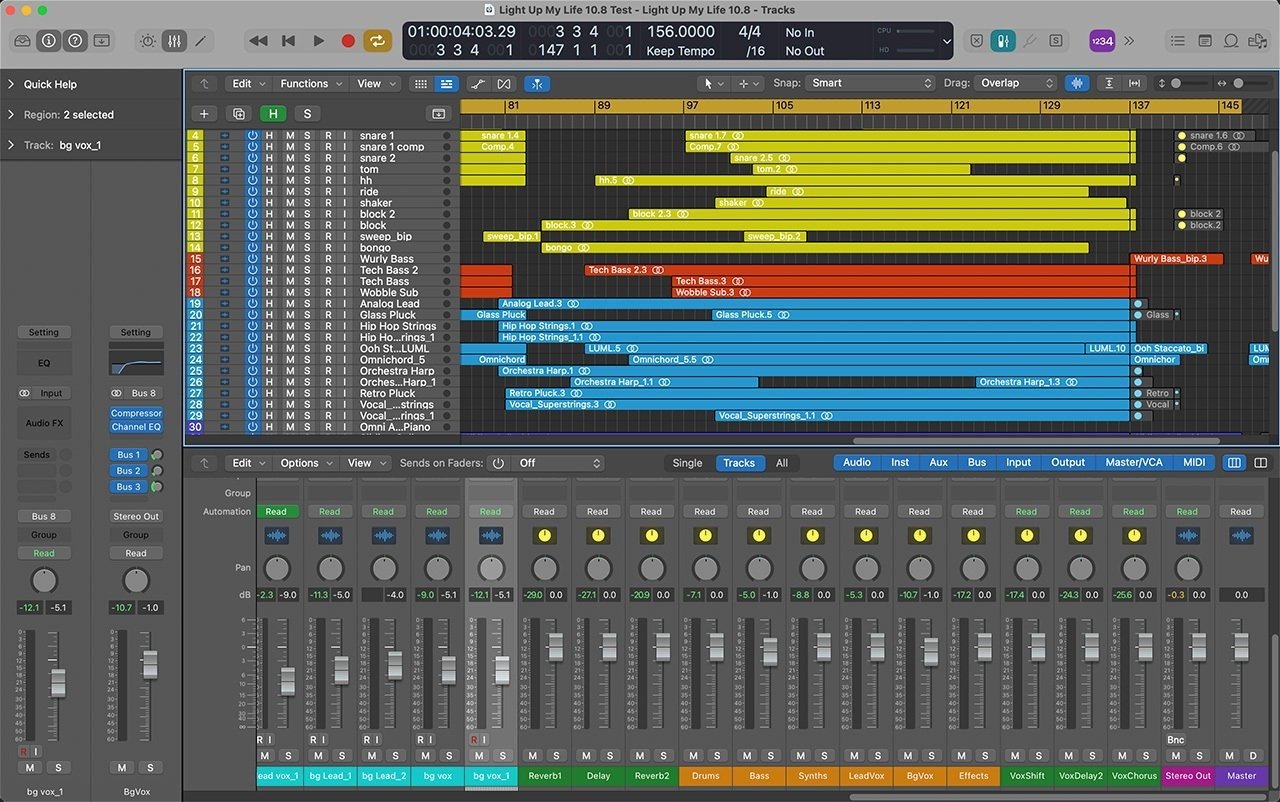Toggle the Master/VCA channel filter
This screenshot has width=1280, height=802.
point(1134,463)
